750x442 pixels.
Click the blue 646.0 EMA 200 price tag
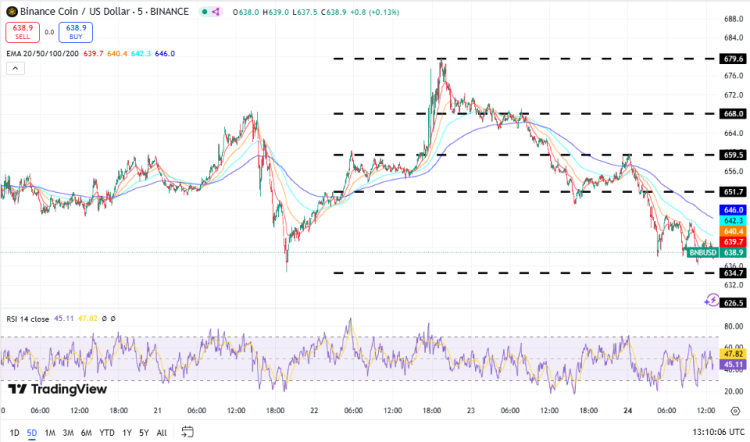pos(733,210)
